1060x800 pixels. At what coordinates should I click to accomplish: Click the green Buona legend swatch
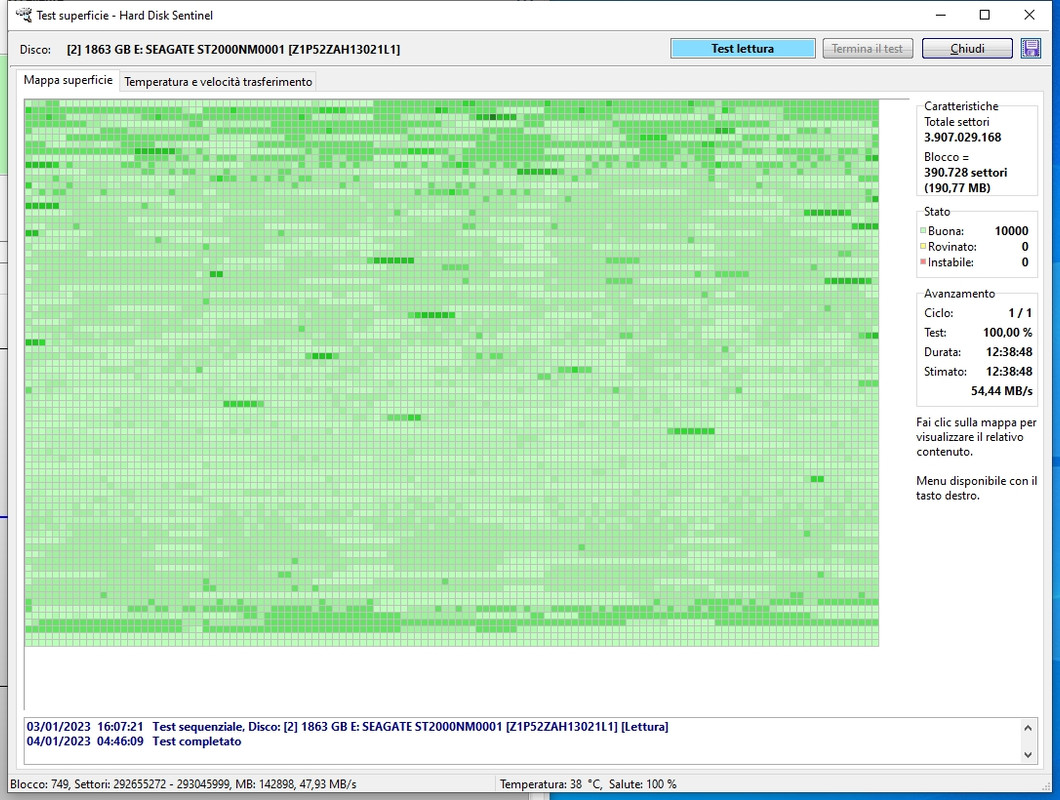[x=923, y=231]
